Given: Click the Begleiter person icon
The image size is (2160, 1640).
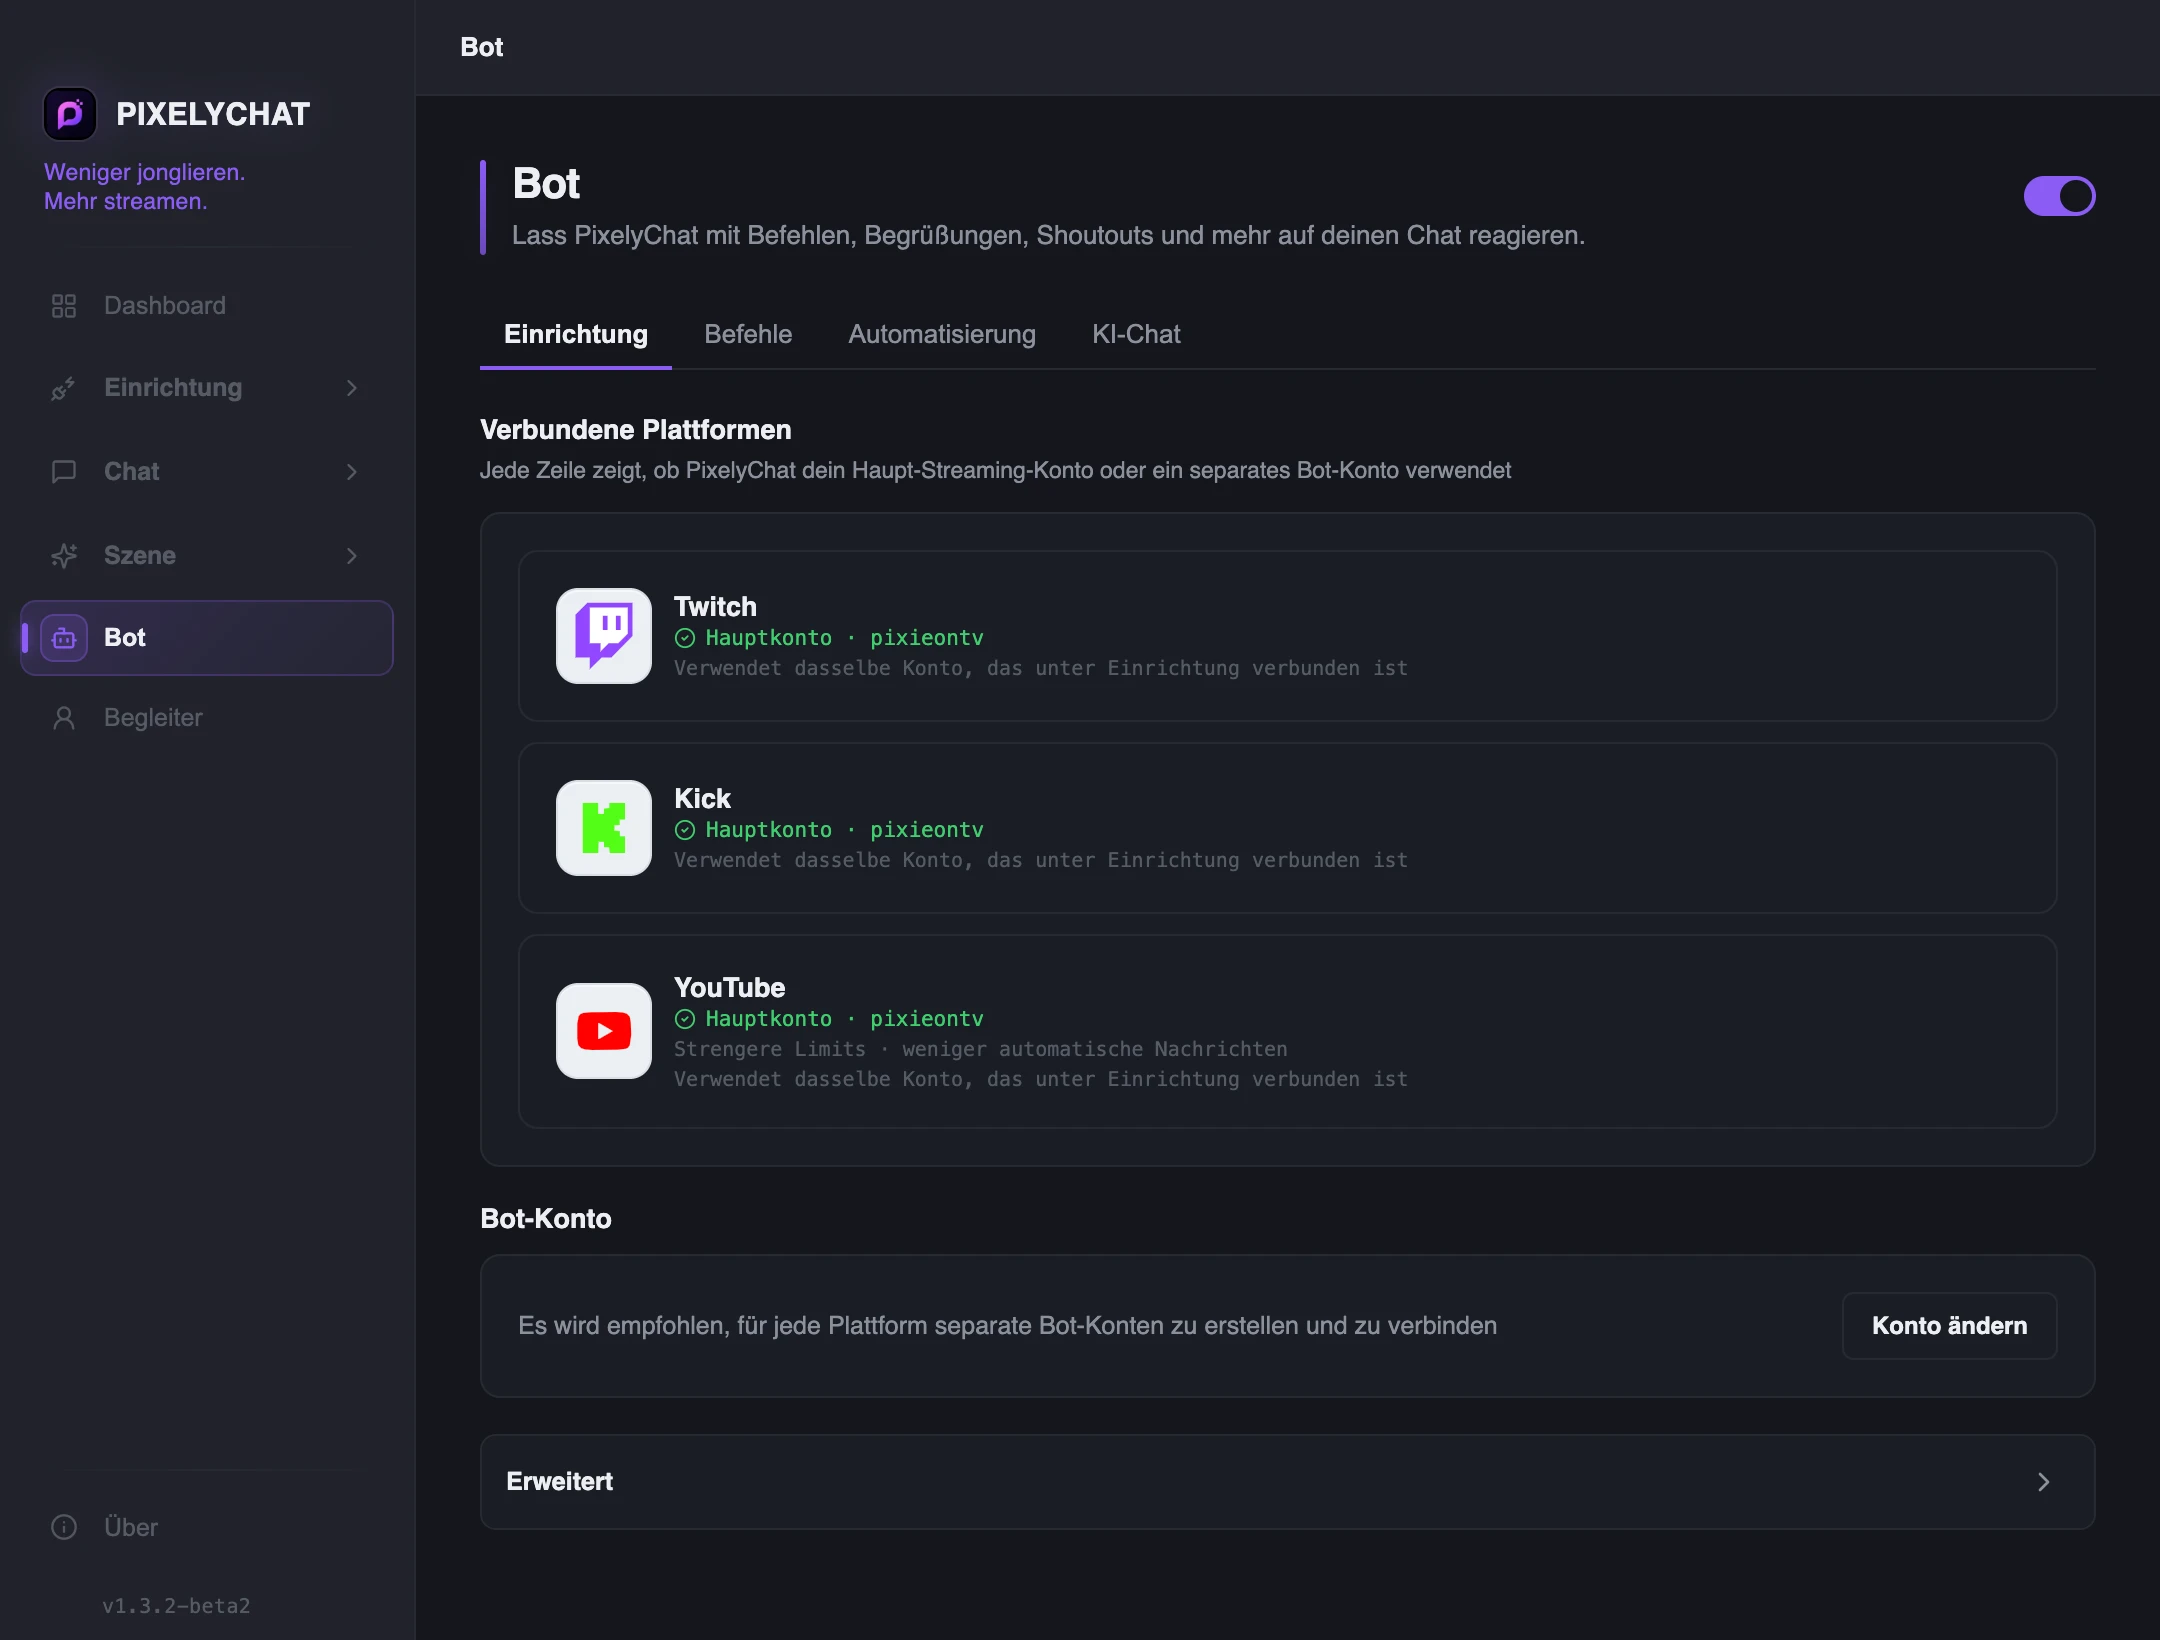Looking at the screenshot, I should [x=64, y=718].
